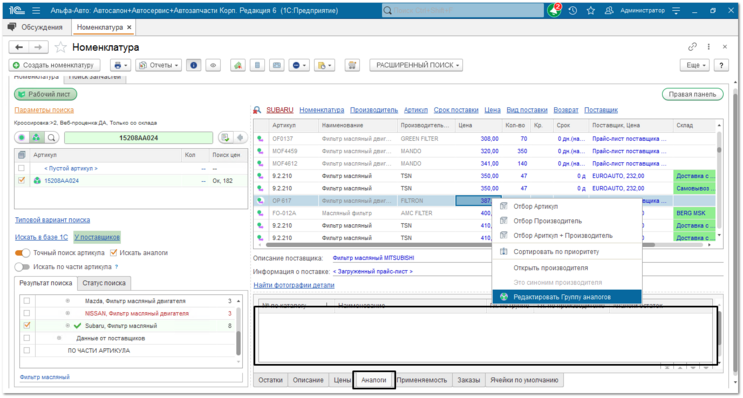Open the blue circle minus dropdown in toolbar
The image size is (743, 398).
299,65
